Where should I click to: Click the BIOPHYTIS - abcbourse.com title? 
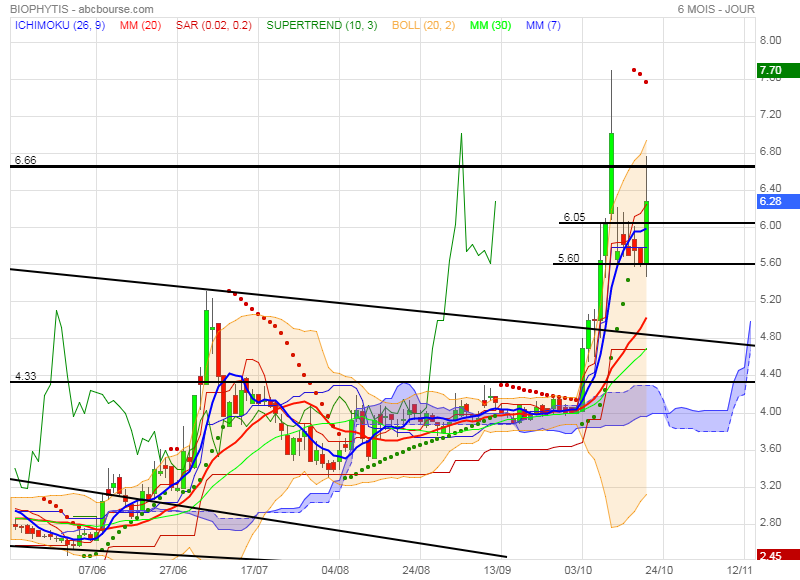click(x=82, y=9)
